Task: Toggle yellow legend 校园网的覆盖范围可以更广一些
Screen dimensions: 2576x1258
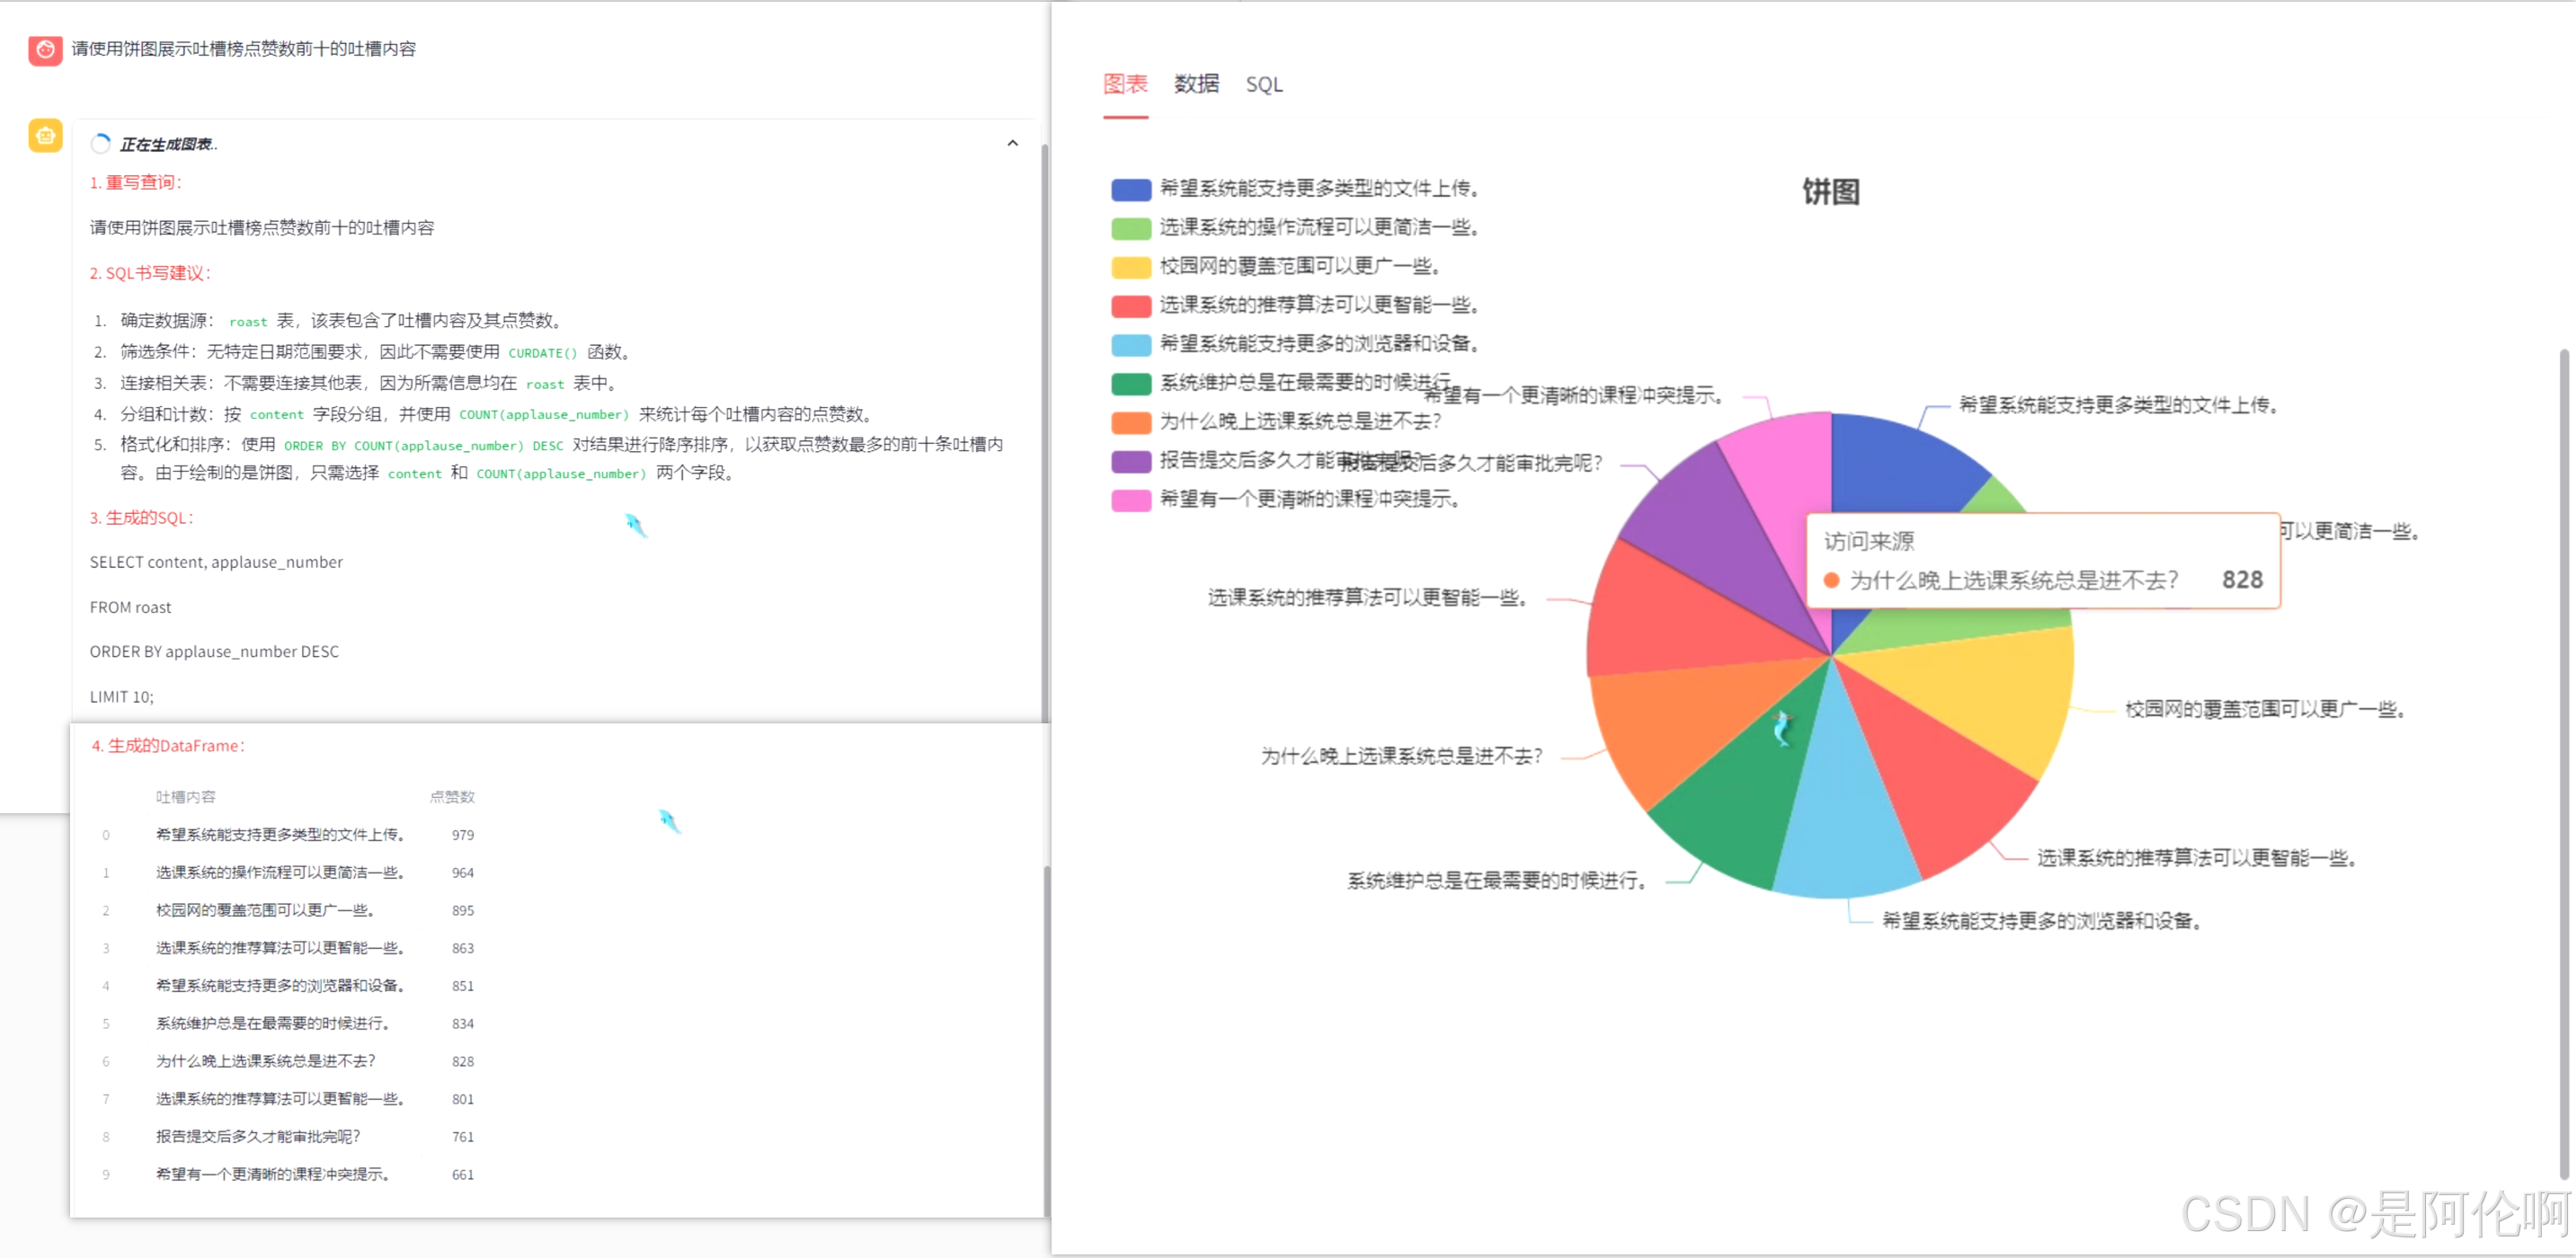Action: pyautogui.click(x=1131, y=267)
